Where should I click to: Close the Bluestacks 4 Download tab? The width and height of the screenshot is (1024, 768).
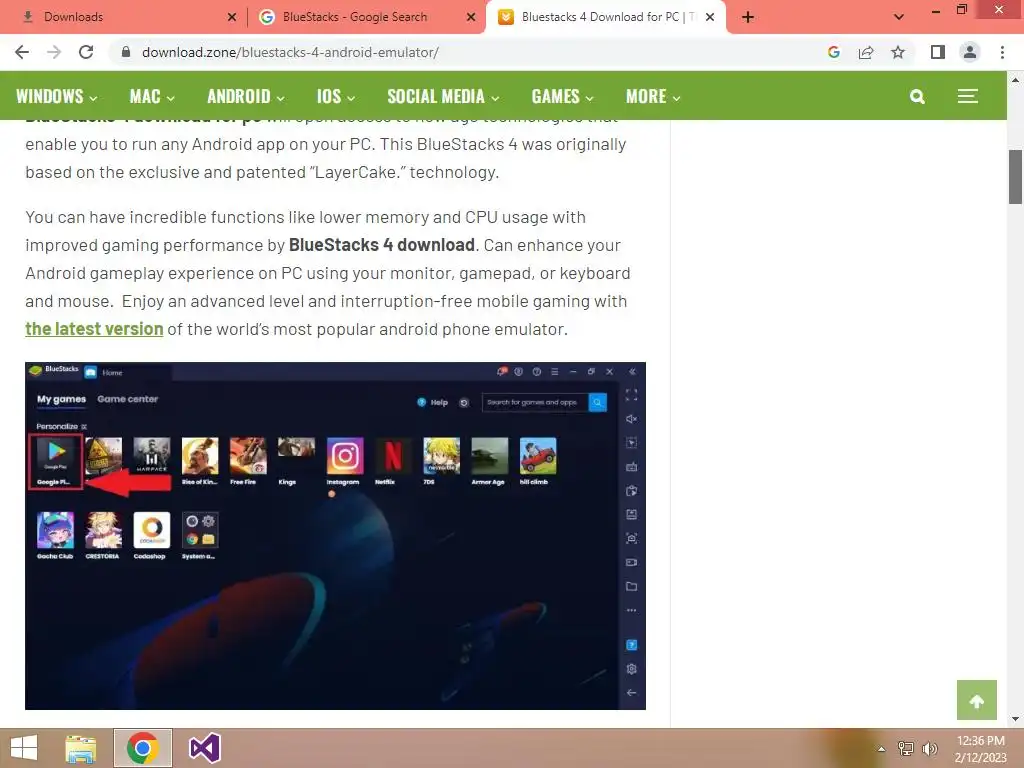[710, 17]
